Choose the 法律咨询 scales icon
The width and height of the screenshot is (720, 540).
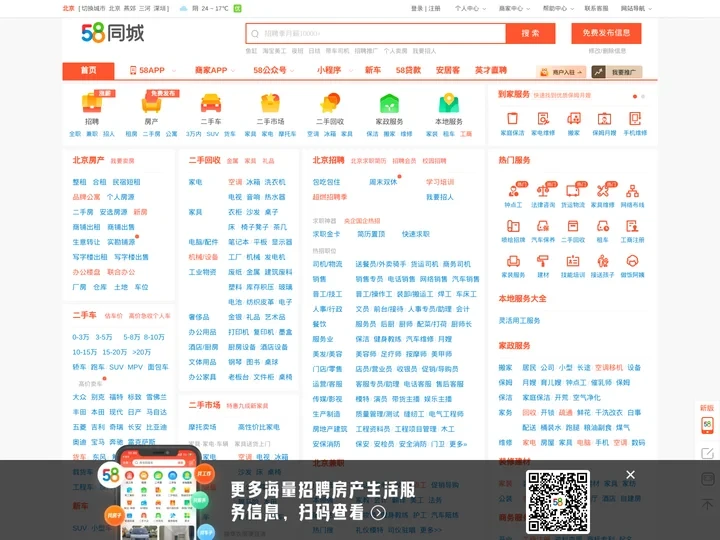pyautogui.click(x=543, y=190)
